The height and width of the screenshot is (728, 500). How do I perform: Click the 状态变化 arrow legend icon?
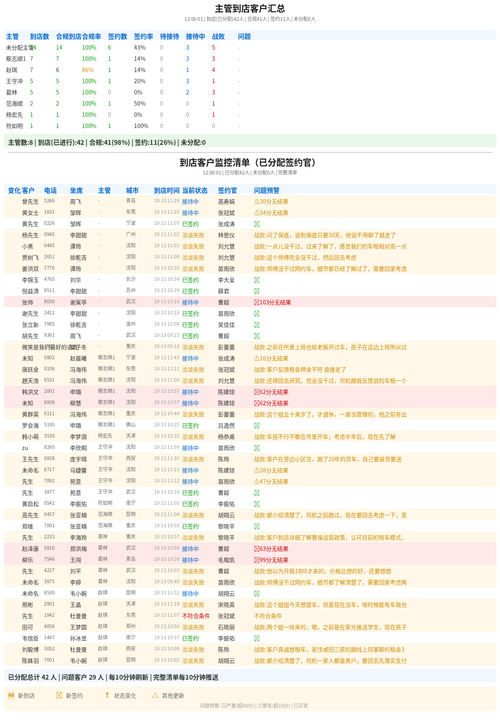coord(107,695)
